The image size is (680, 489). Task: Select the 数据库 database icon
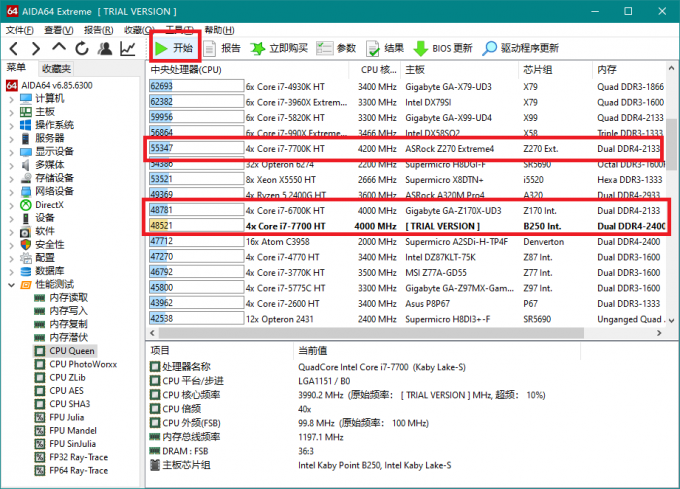(26, 271)
